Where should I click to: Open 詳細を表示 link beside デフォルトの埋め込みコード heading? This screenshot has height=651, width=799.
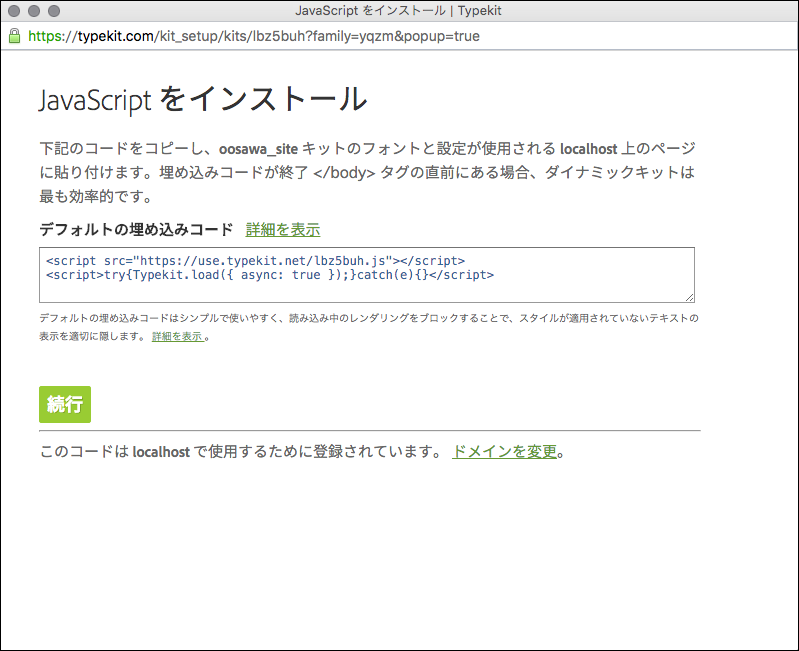pos(283,230)
